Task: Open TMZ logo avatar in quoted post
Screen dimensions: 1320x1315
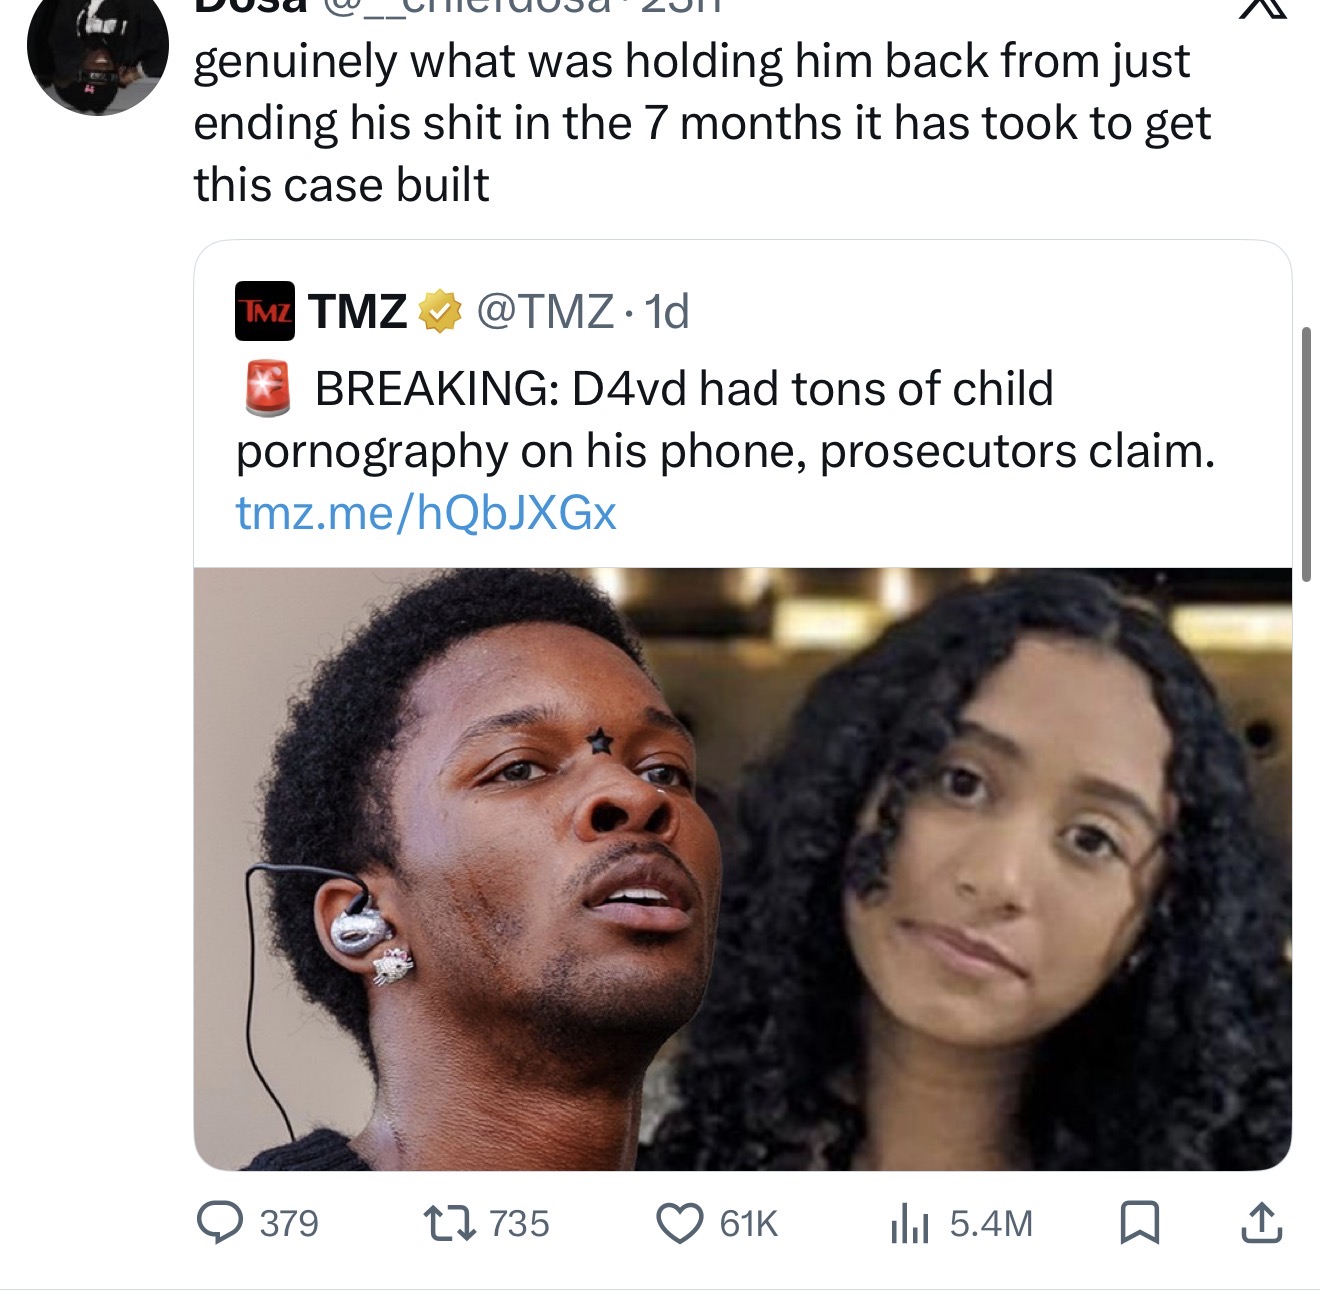Action: [x=265, y=311]
